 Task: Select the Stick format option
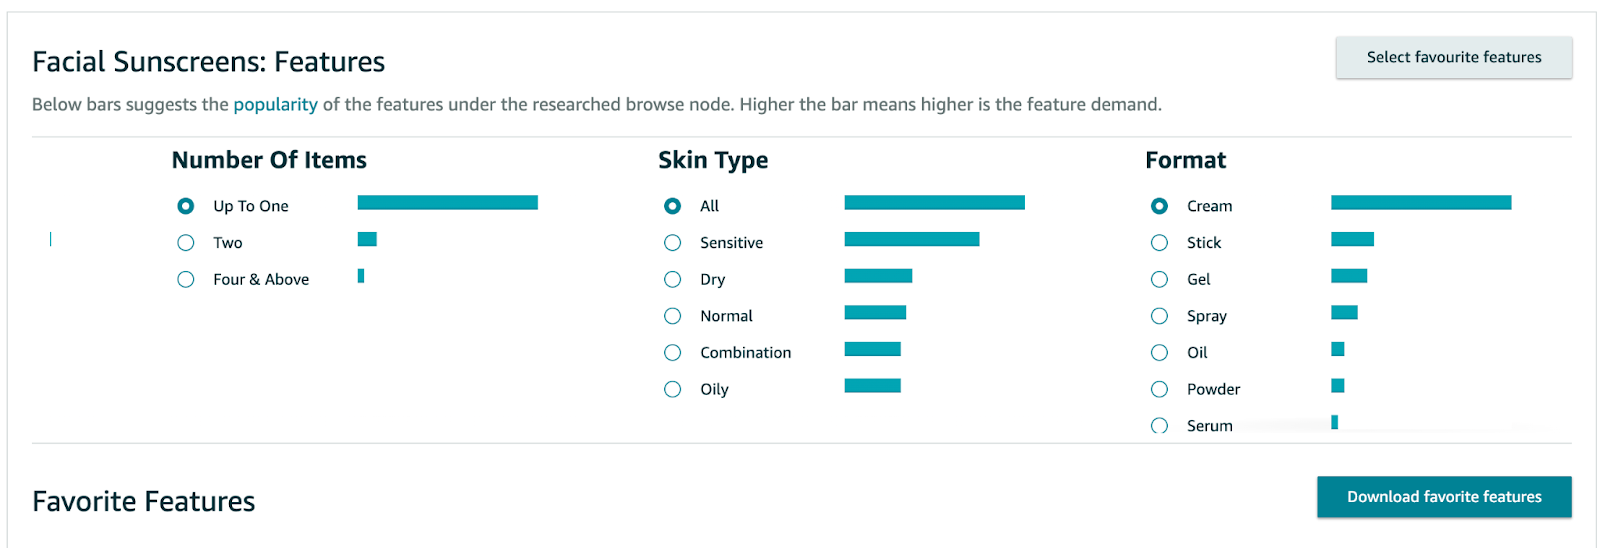pos(1160,243)
